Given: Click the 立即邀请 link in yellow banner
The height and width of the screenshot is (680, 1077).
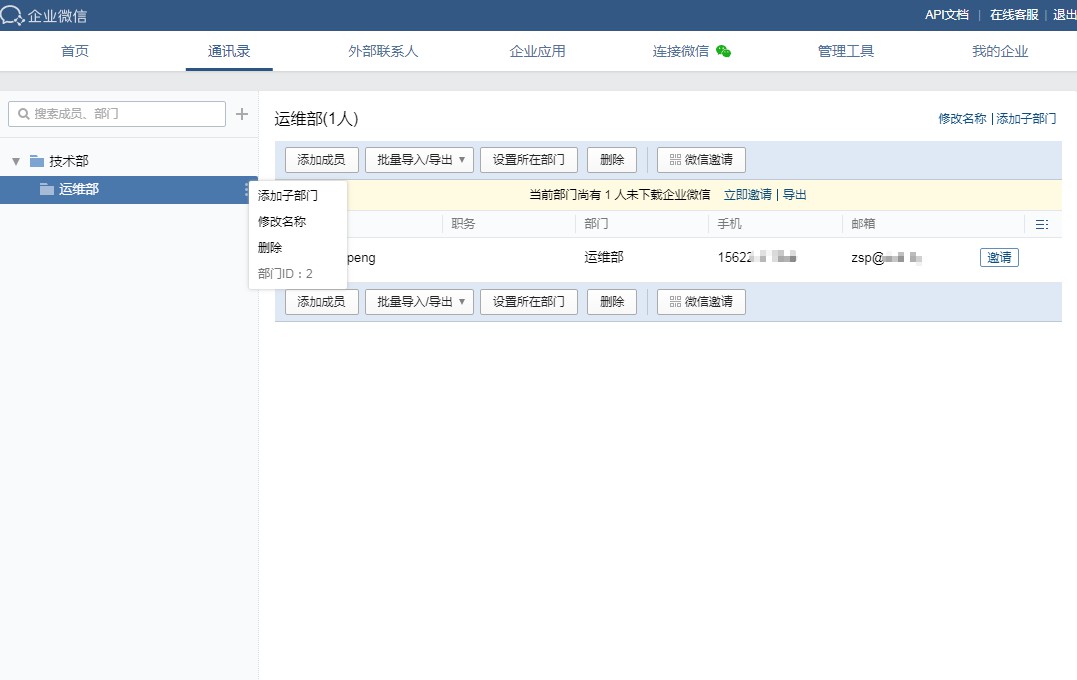Looking at the screenshot, I should click(x=747, y=195).
